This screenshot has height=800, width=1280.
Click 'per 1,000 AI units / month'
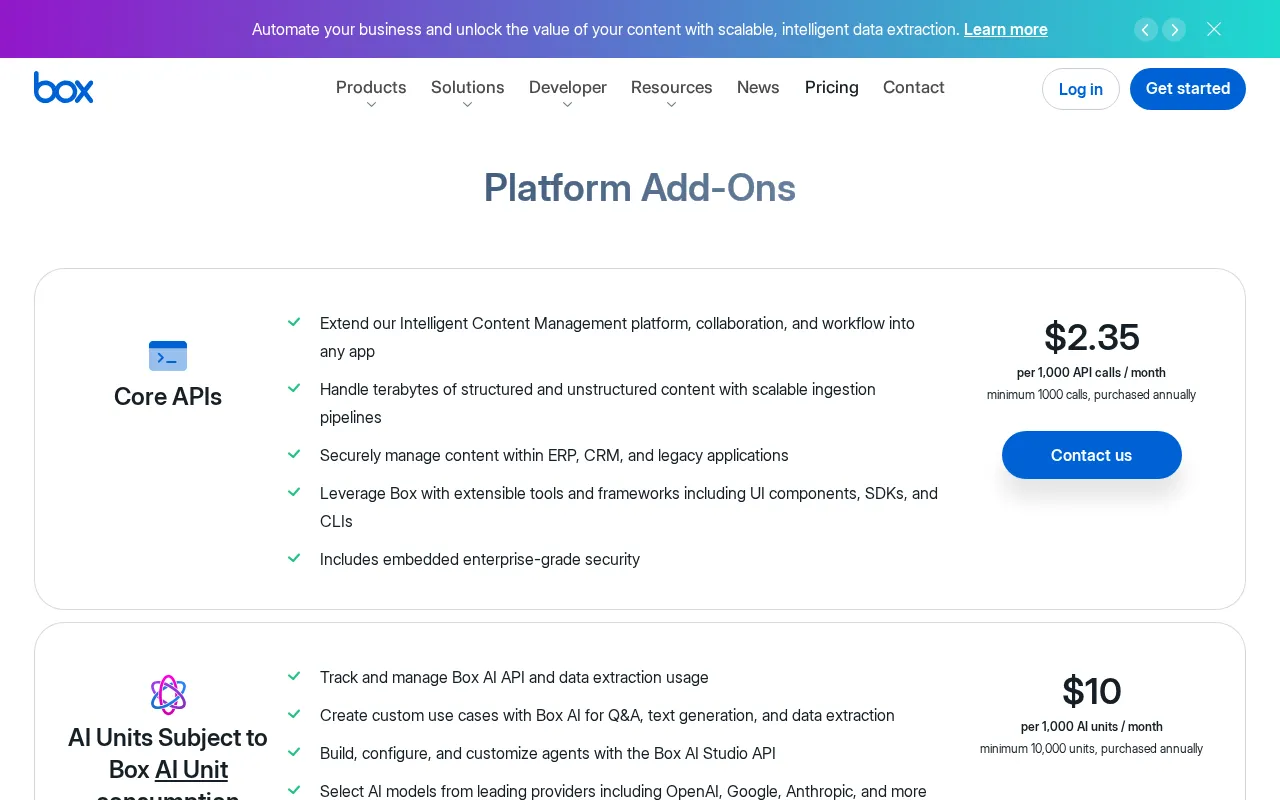click(1092, 727)
